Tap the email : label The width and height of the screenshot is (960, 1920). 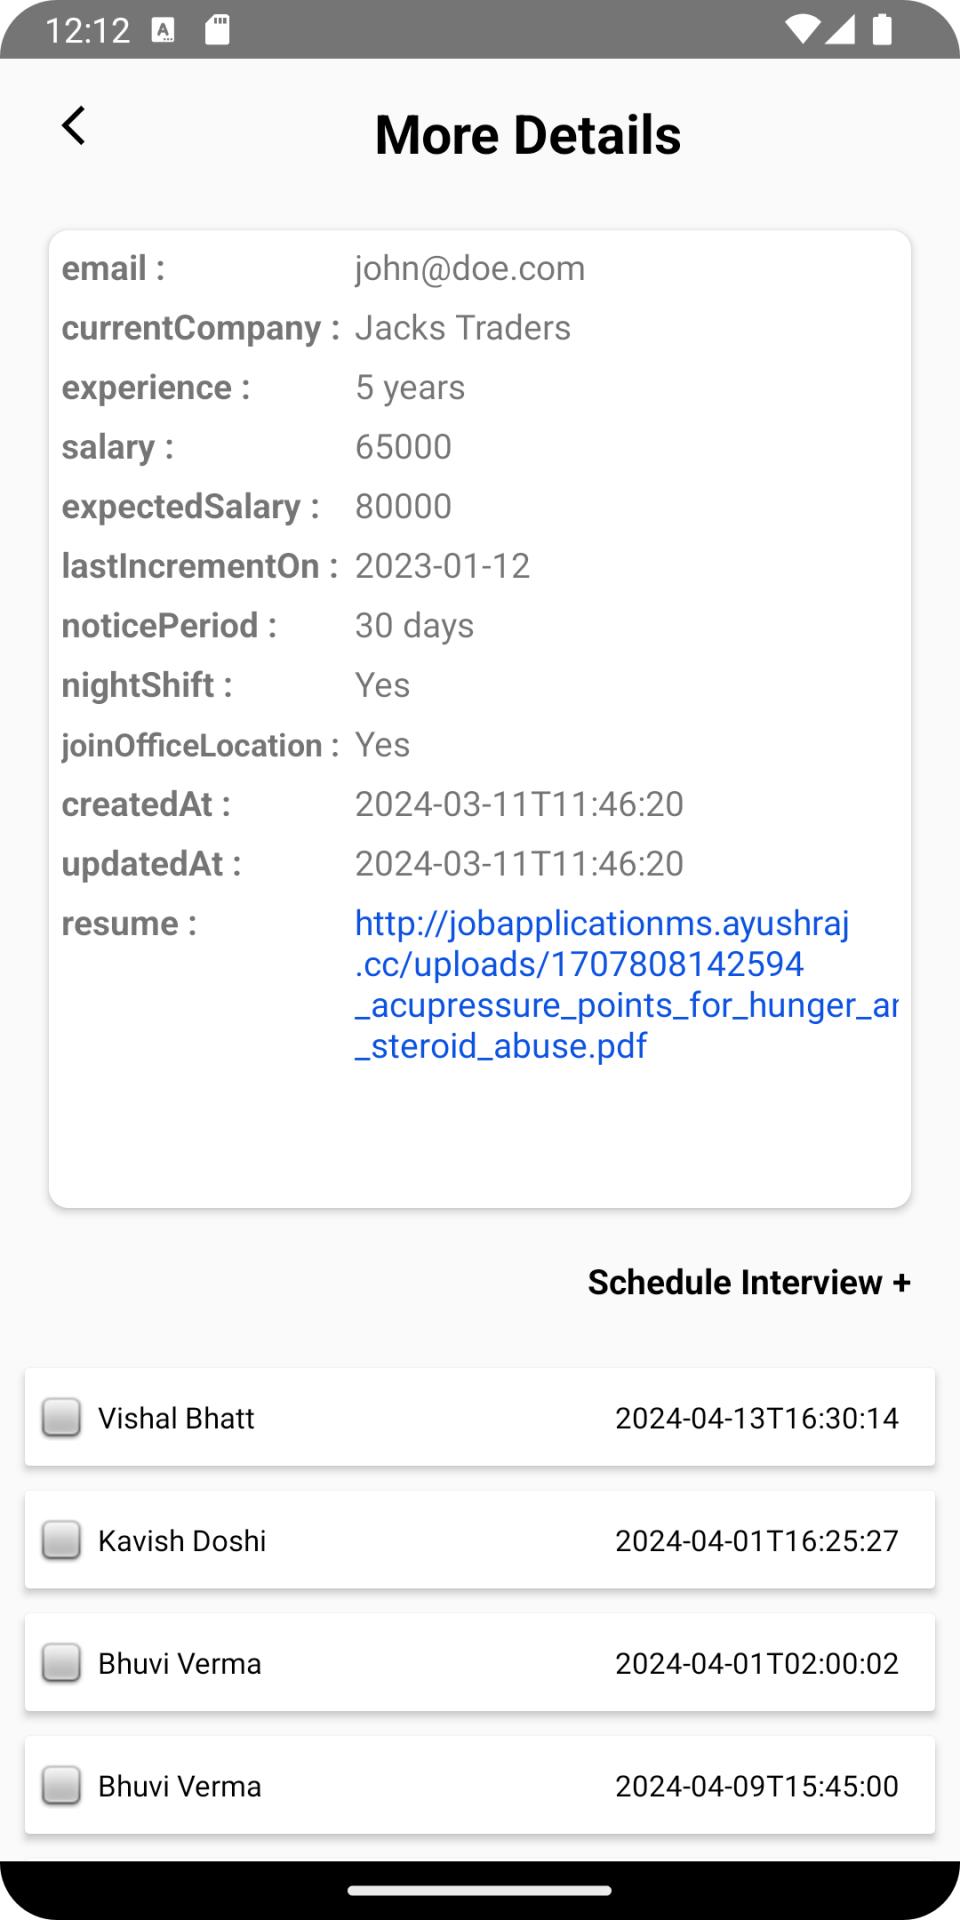point(113,268)
